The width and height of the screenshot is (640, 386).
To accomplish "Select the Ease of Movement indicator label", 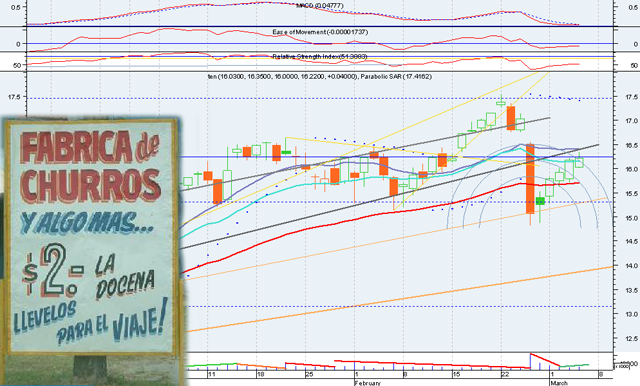I will [x=320, y=32].
